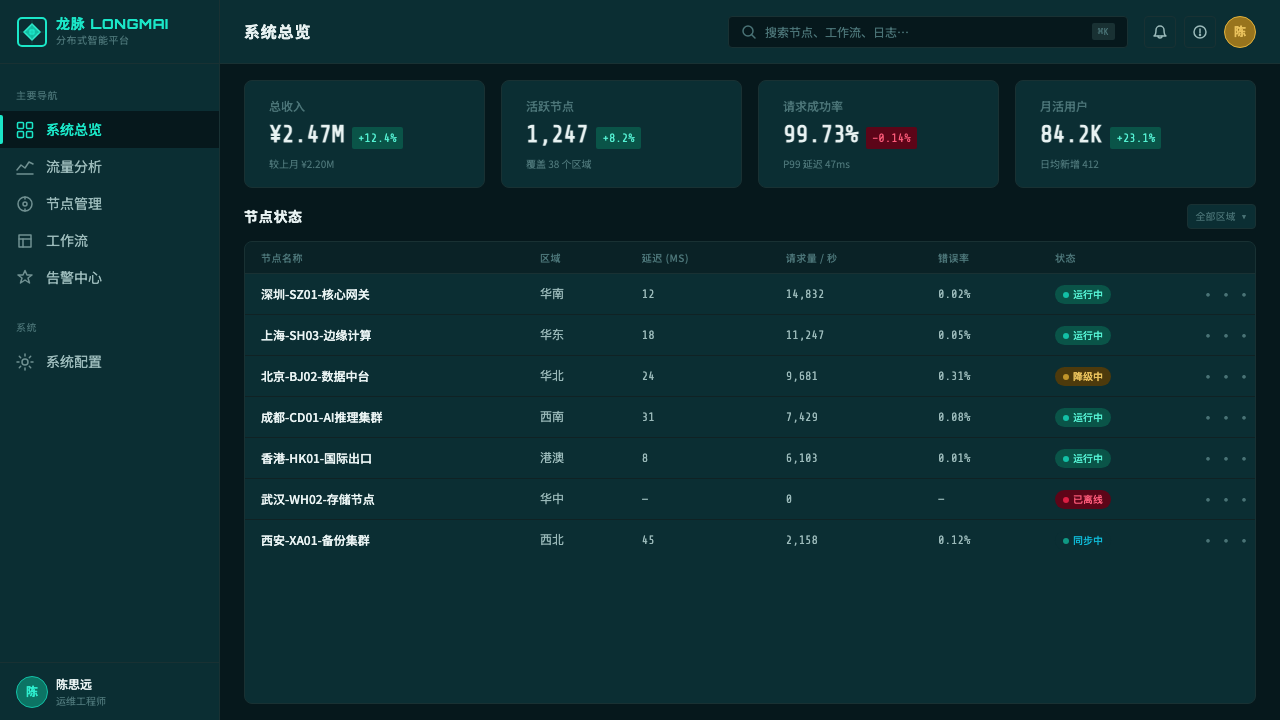Click the 系统总览 page title
This screenshot has height=720, width=1280.
[x=277, y=32]
